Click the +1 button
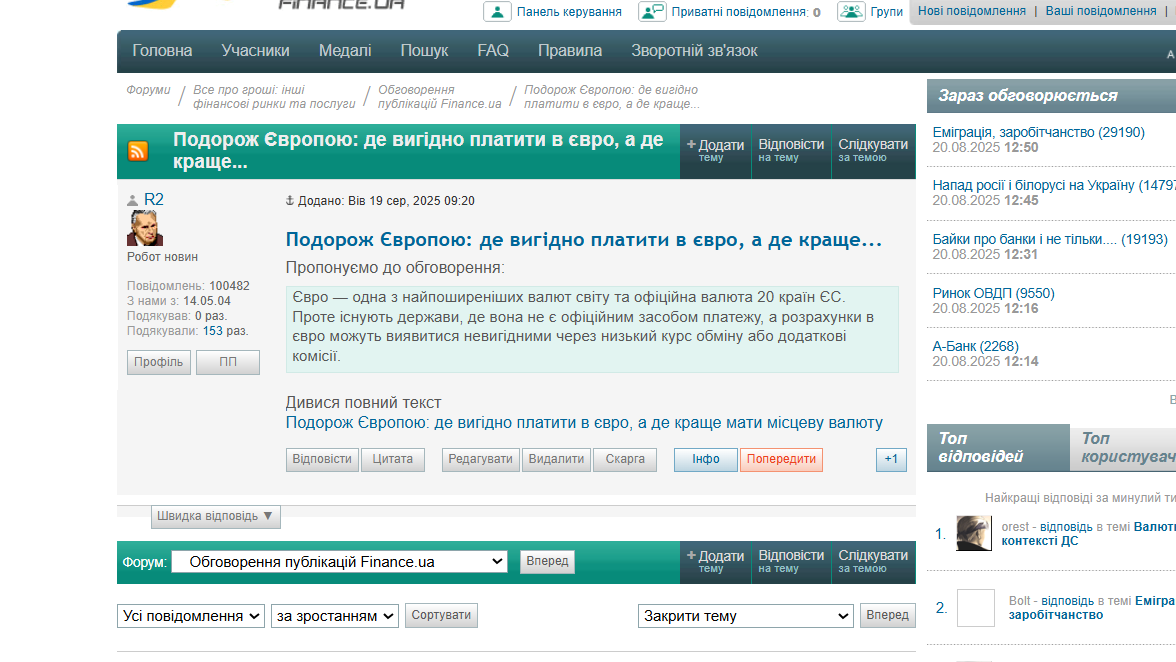The width and height of the screenshot is (1176, 662). tap(891, 459)
